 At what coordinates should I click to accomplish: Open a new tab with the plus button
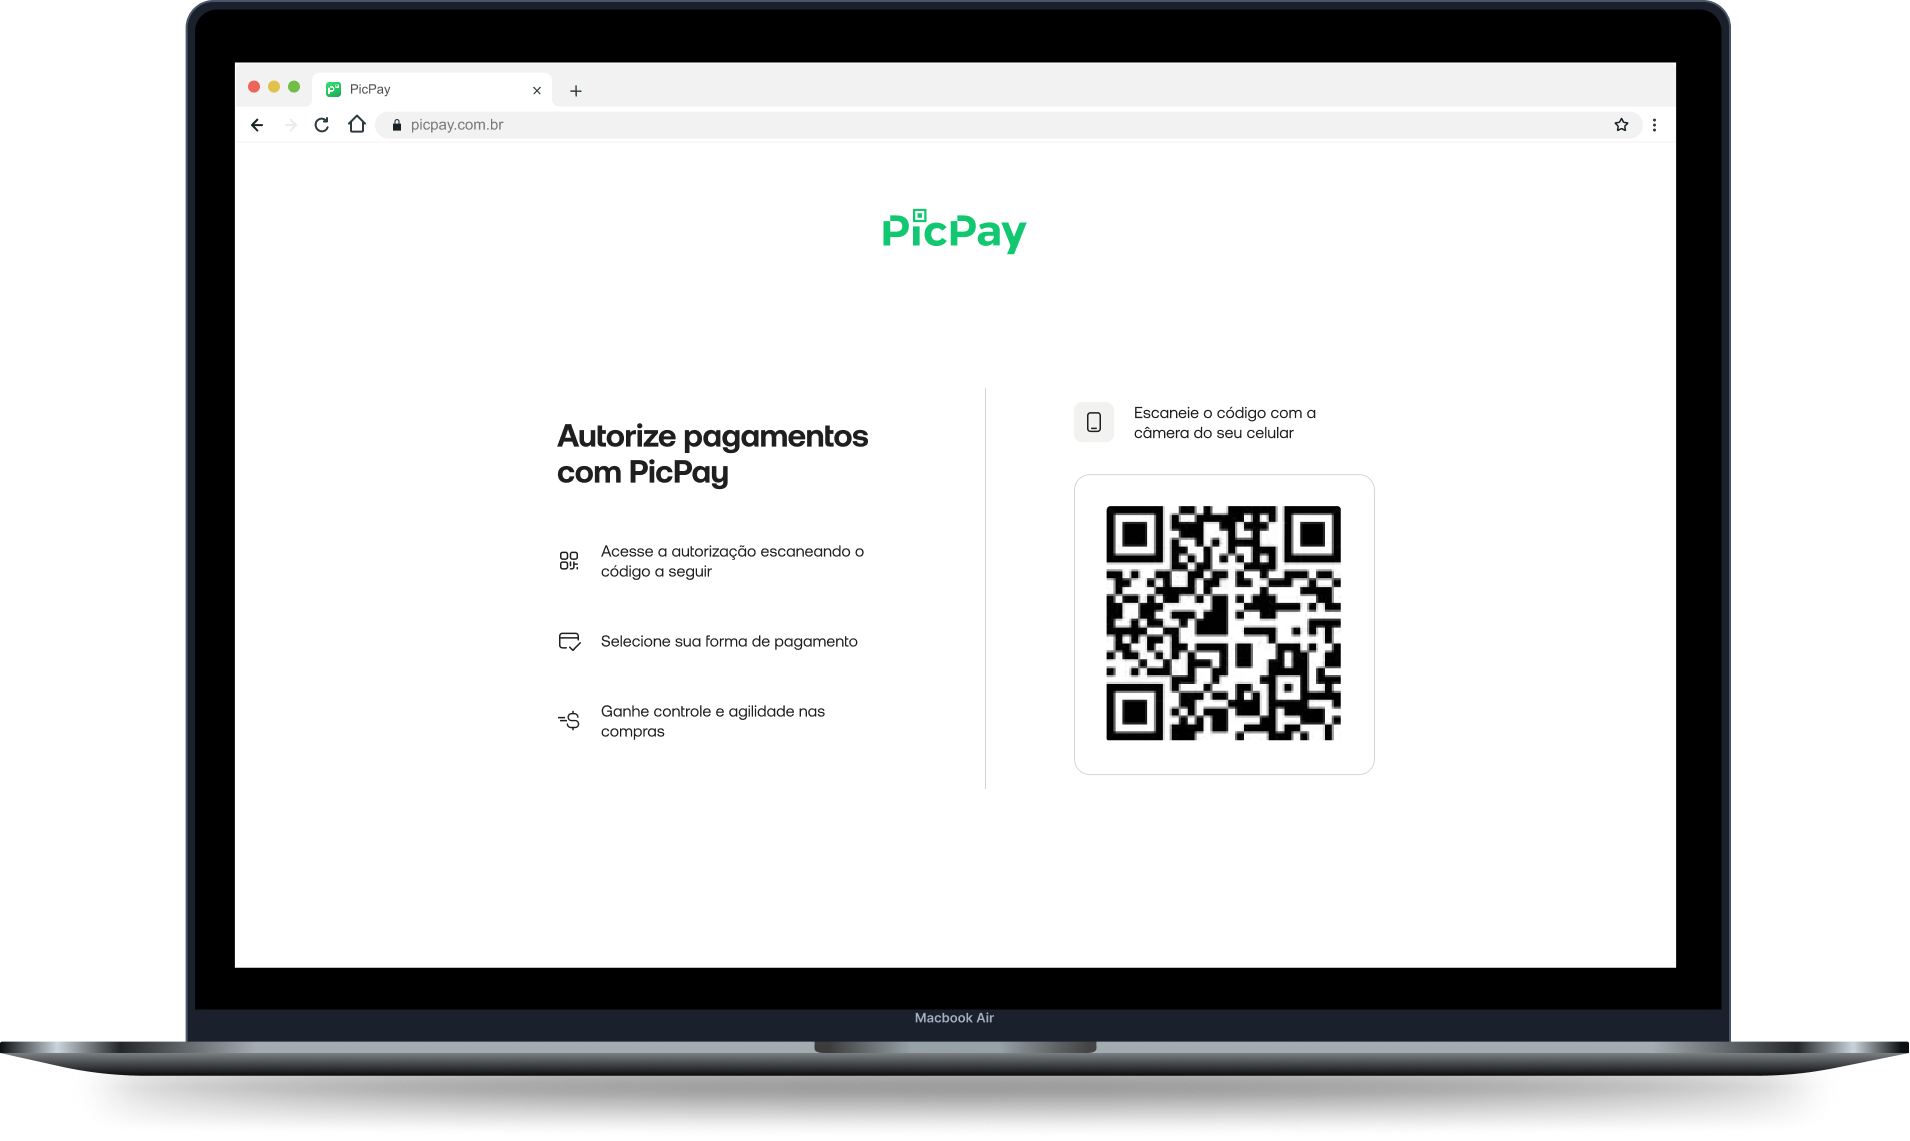[x=576, y=90]
